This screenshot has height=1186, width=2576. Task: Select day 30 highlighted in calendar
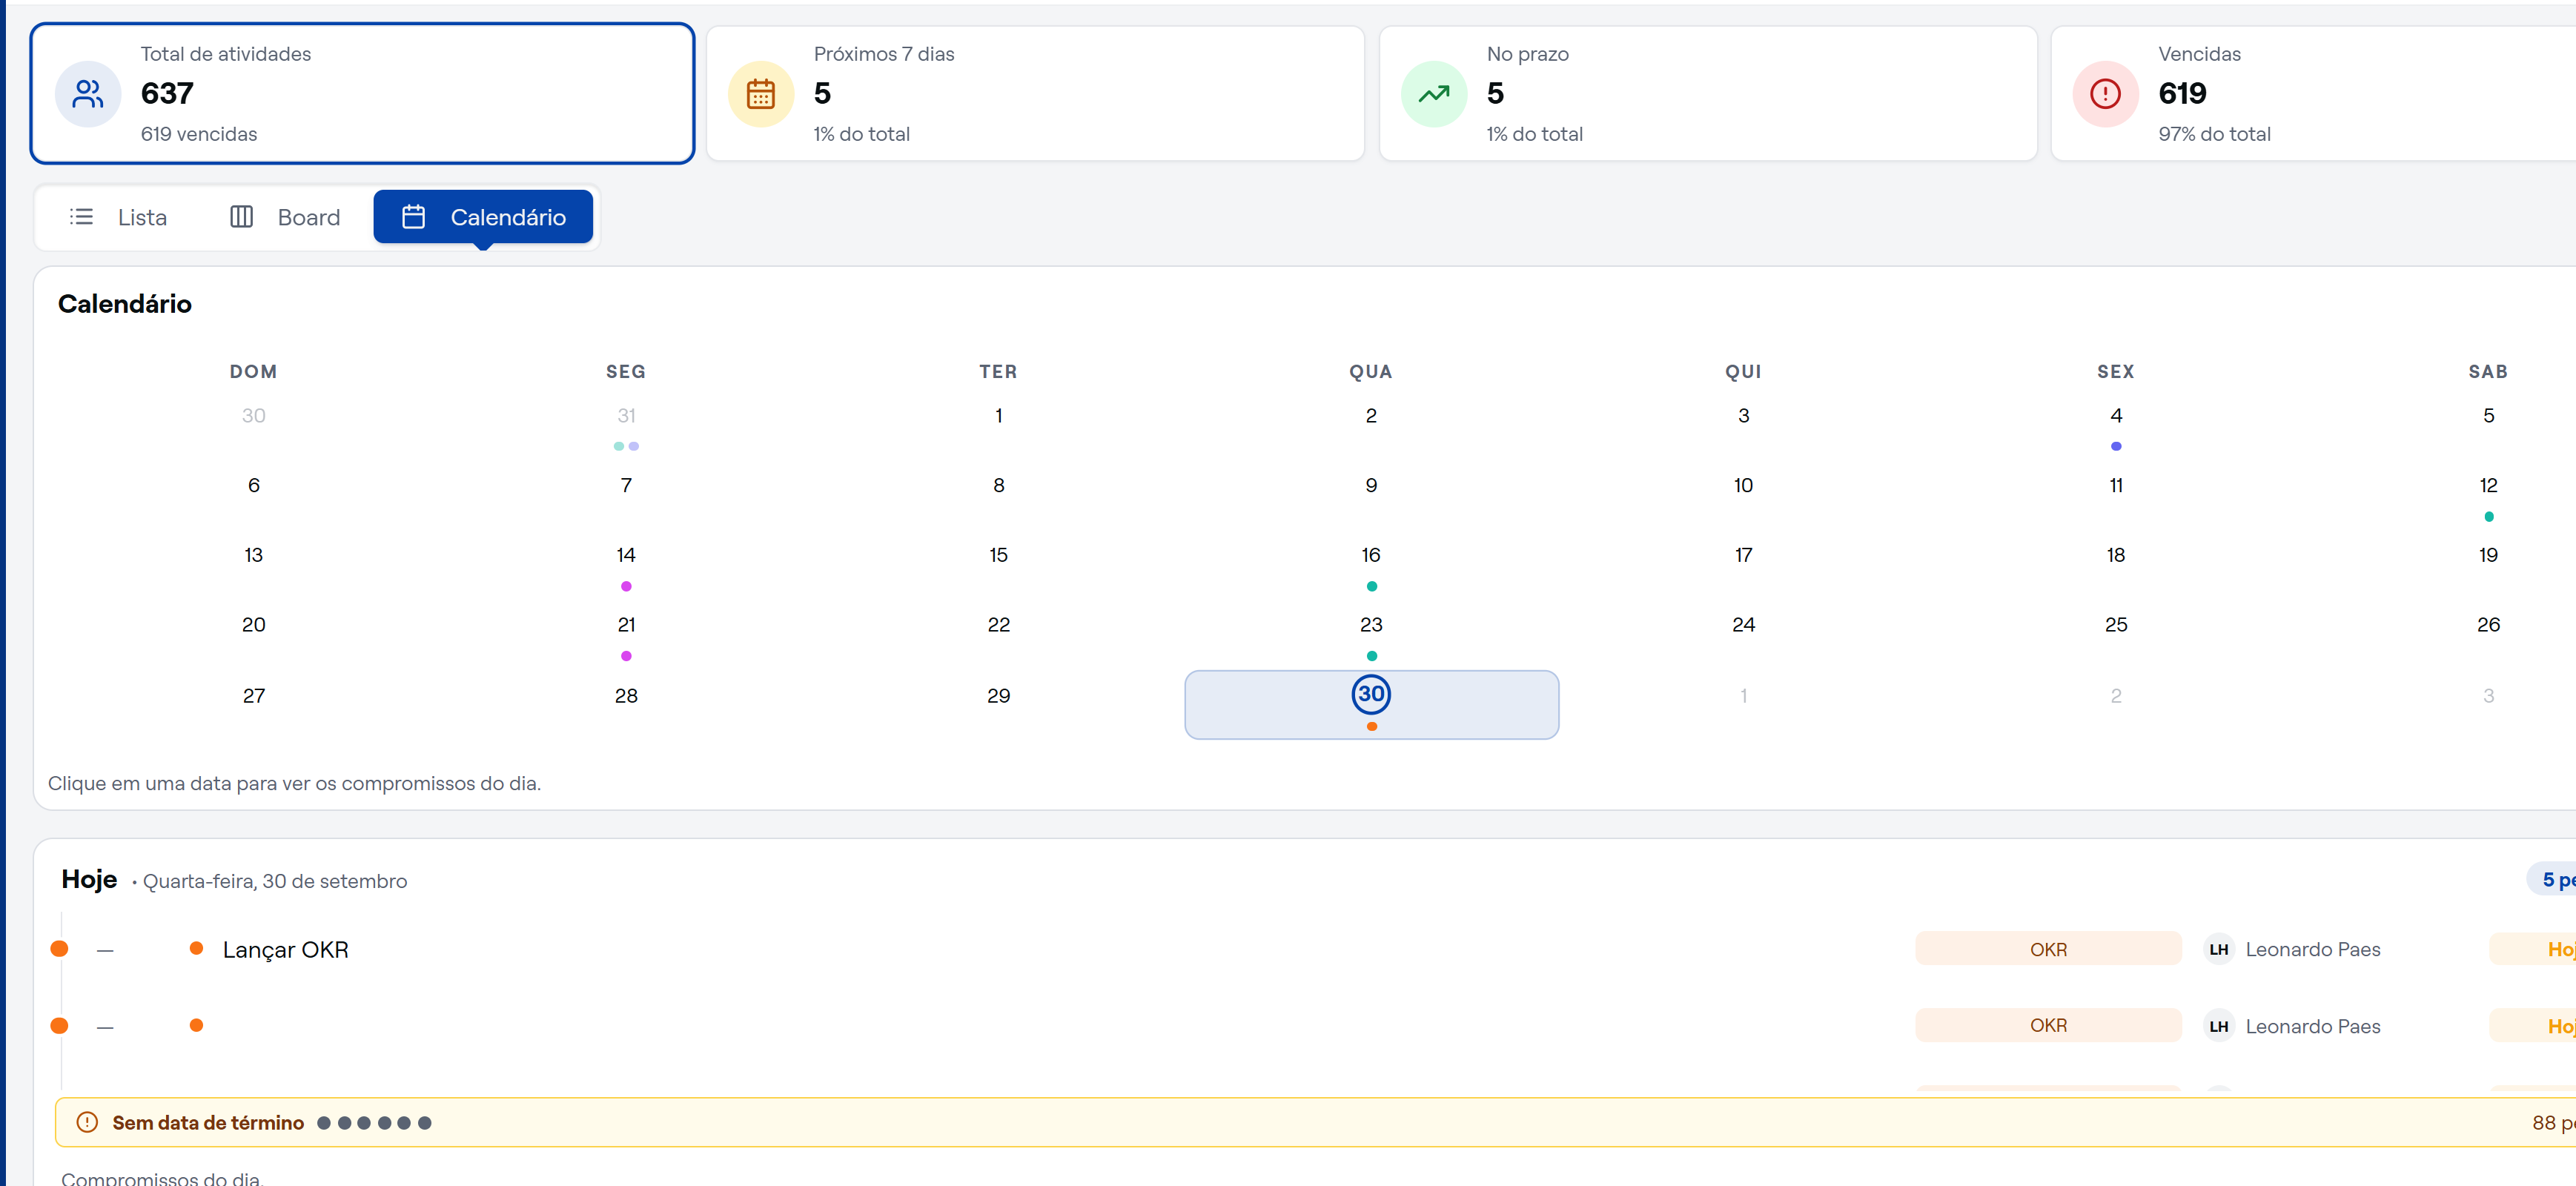[1371, 704]
